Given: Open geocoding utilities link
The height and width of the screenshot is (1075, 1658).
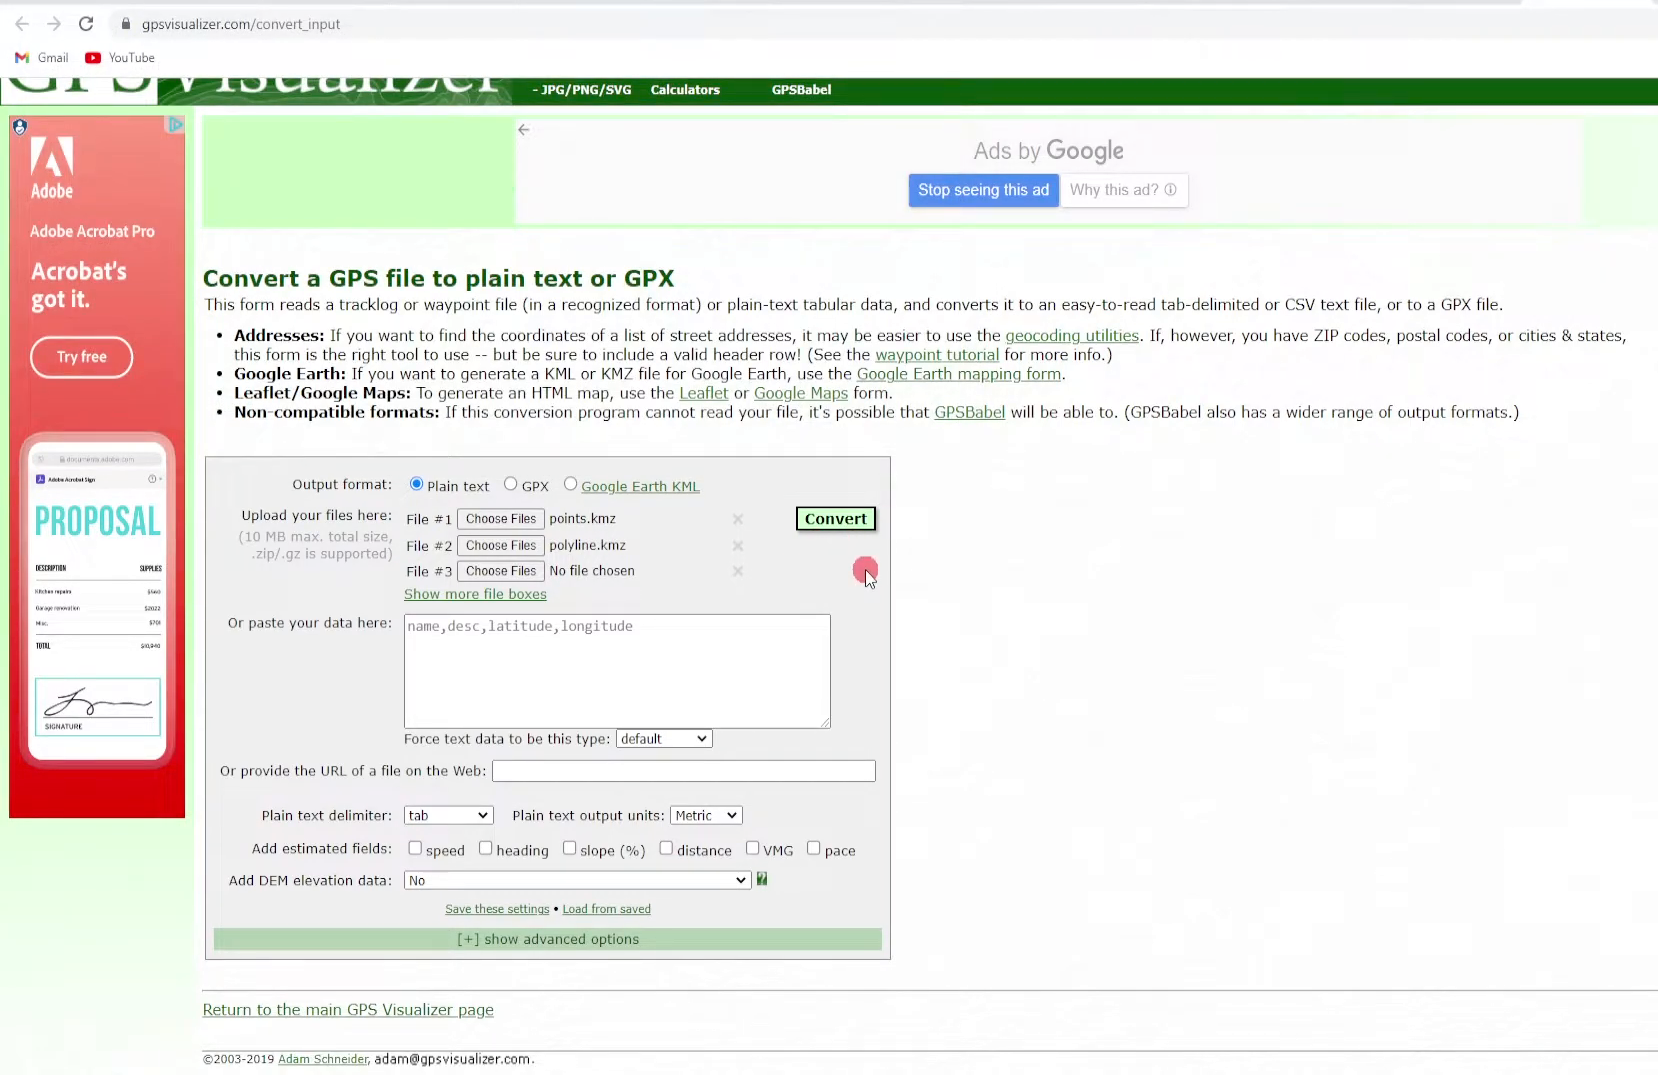Looking at the screenshot, I should pyautogui.click(x=1072, y=336).
